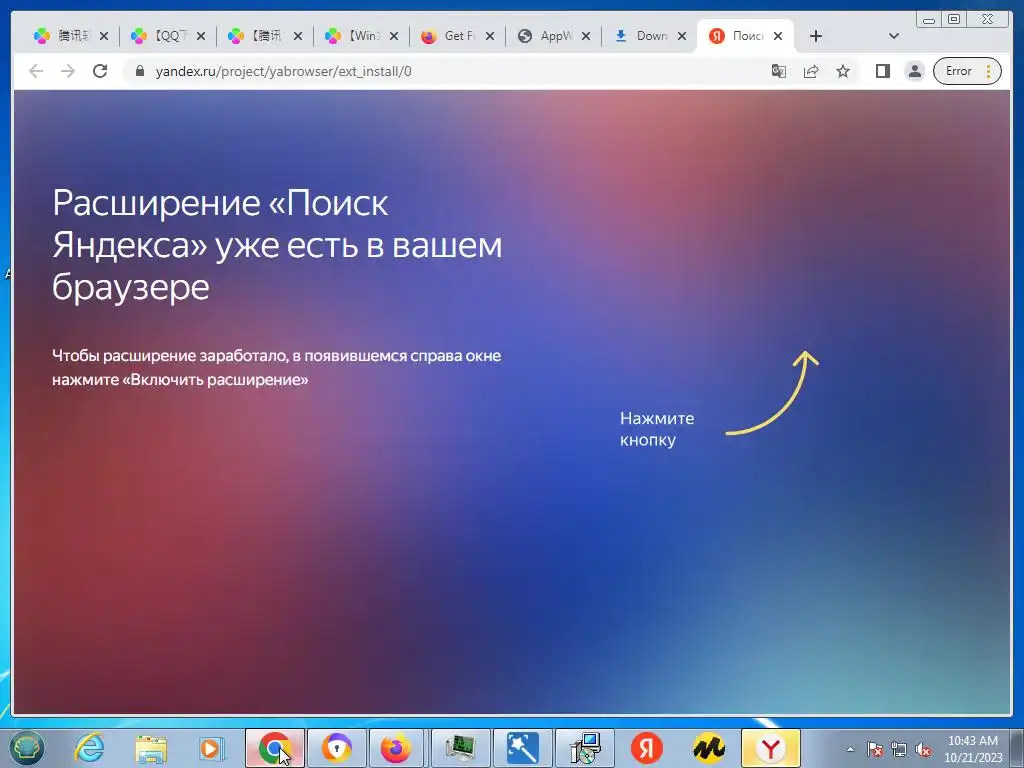Open the Avast Secure Browser taskbar icon
Viewport: 1024px width, 768px height.
tap(336, 748)
